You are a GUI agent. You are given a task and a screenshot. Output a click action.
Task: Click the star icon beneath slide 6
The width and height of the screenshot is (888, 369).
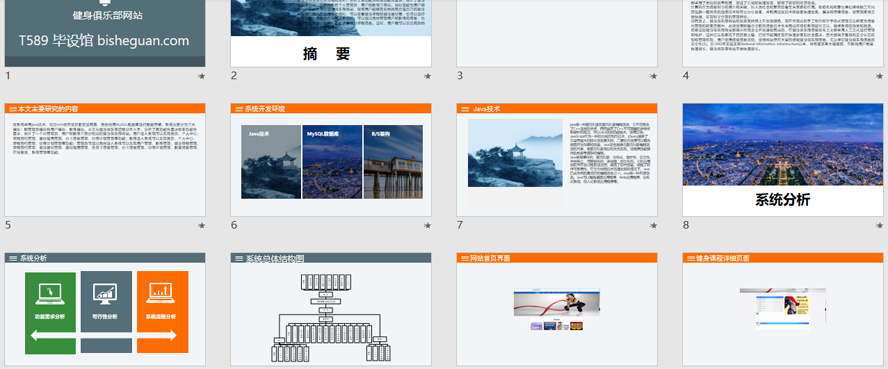click(x=427, y=225)
